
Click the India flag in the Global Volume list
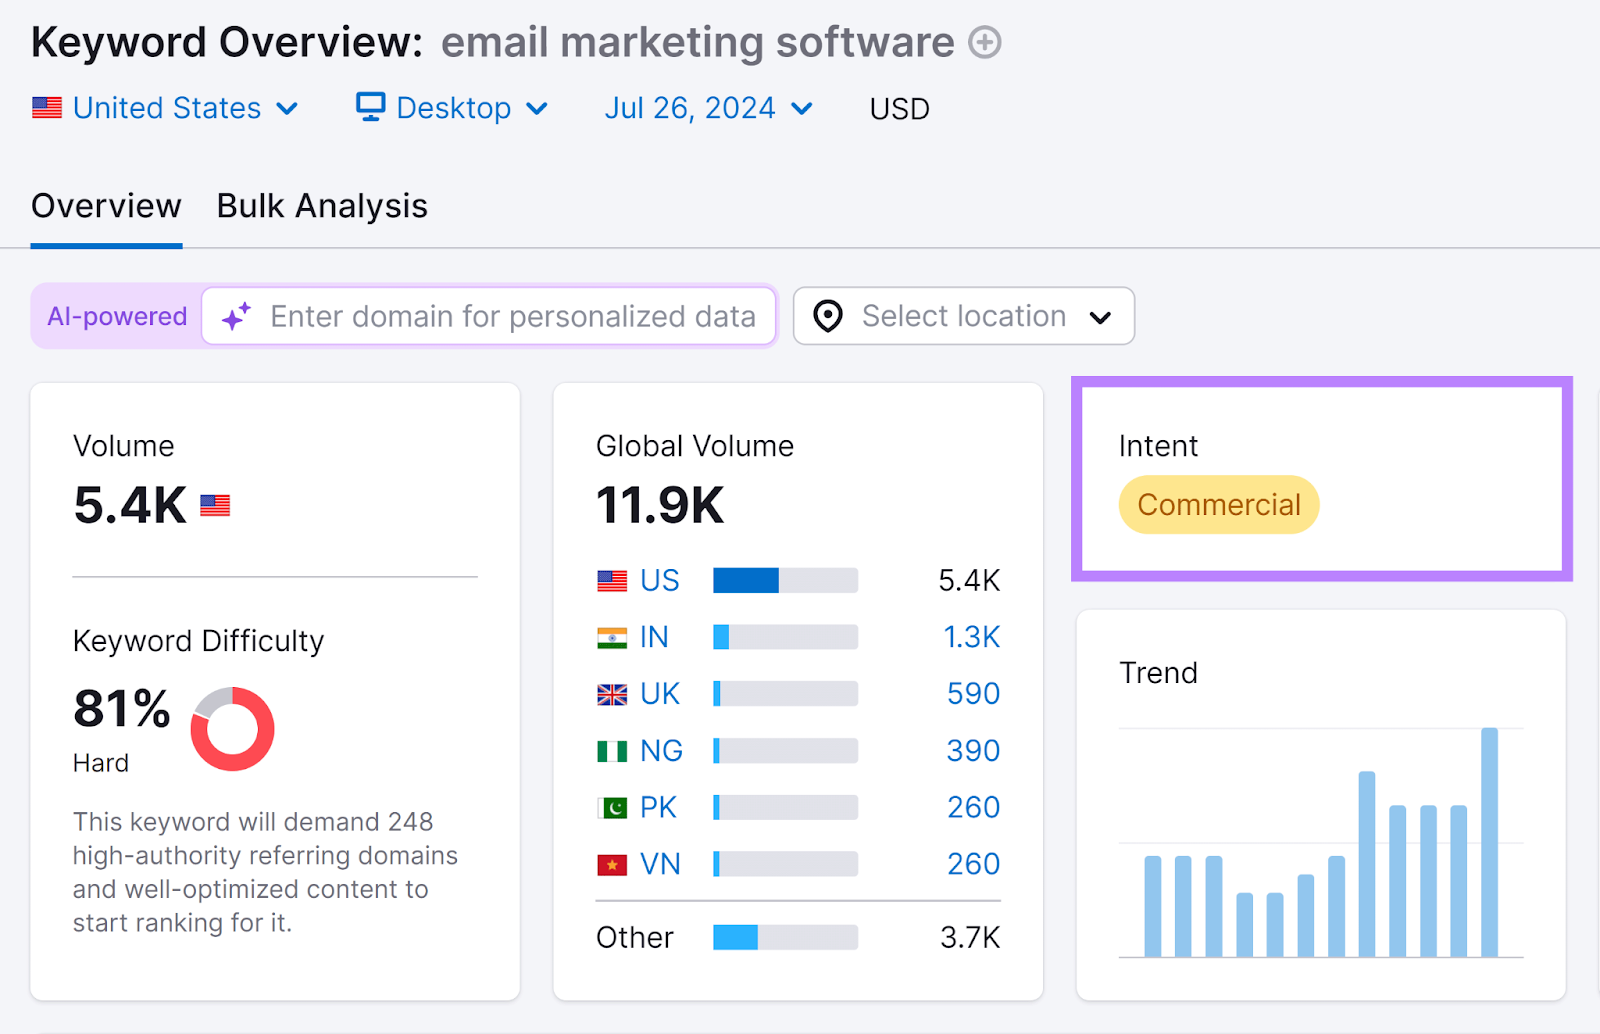point(612,636)
